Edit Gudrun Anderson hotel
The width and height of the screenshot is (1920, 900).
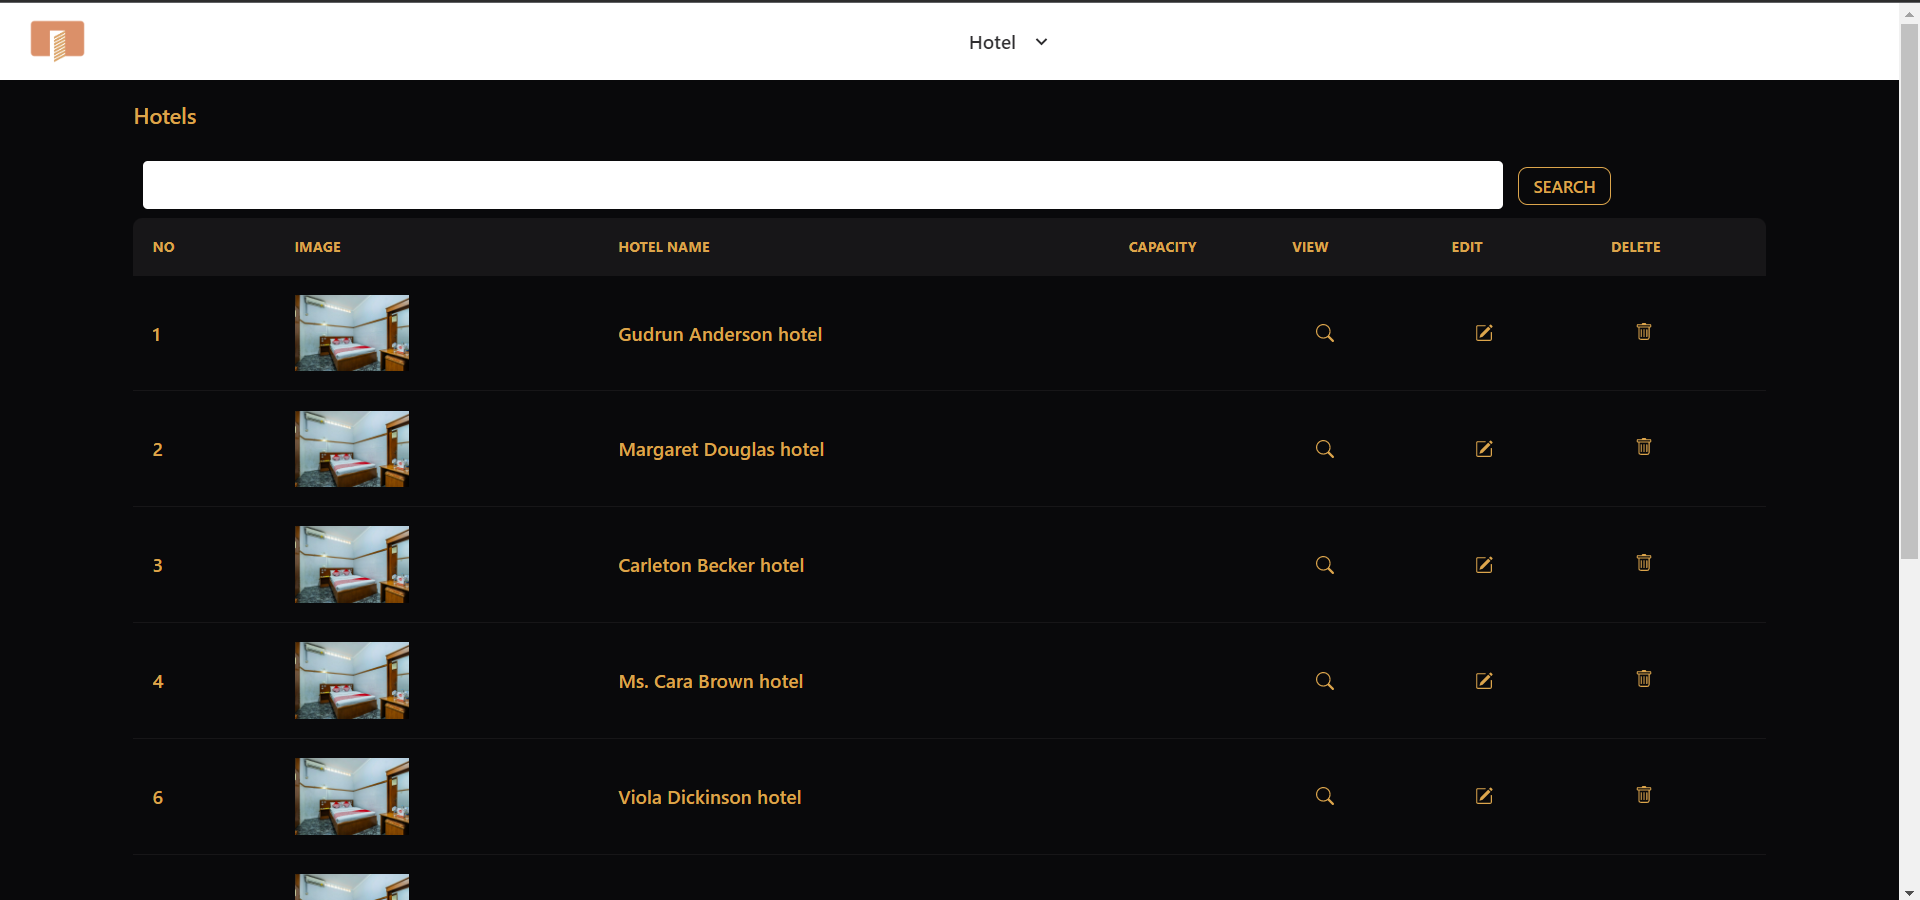pos(1484,333)
